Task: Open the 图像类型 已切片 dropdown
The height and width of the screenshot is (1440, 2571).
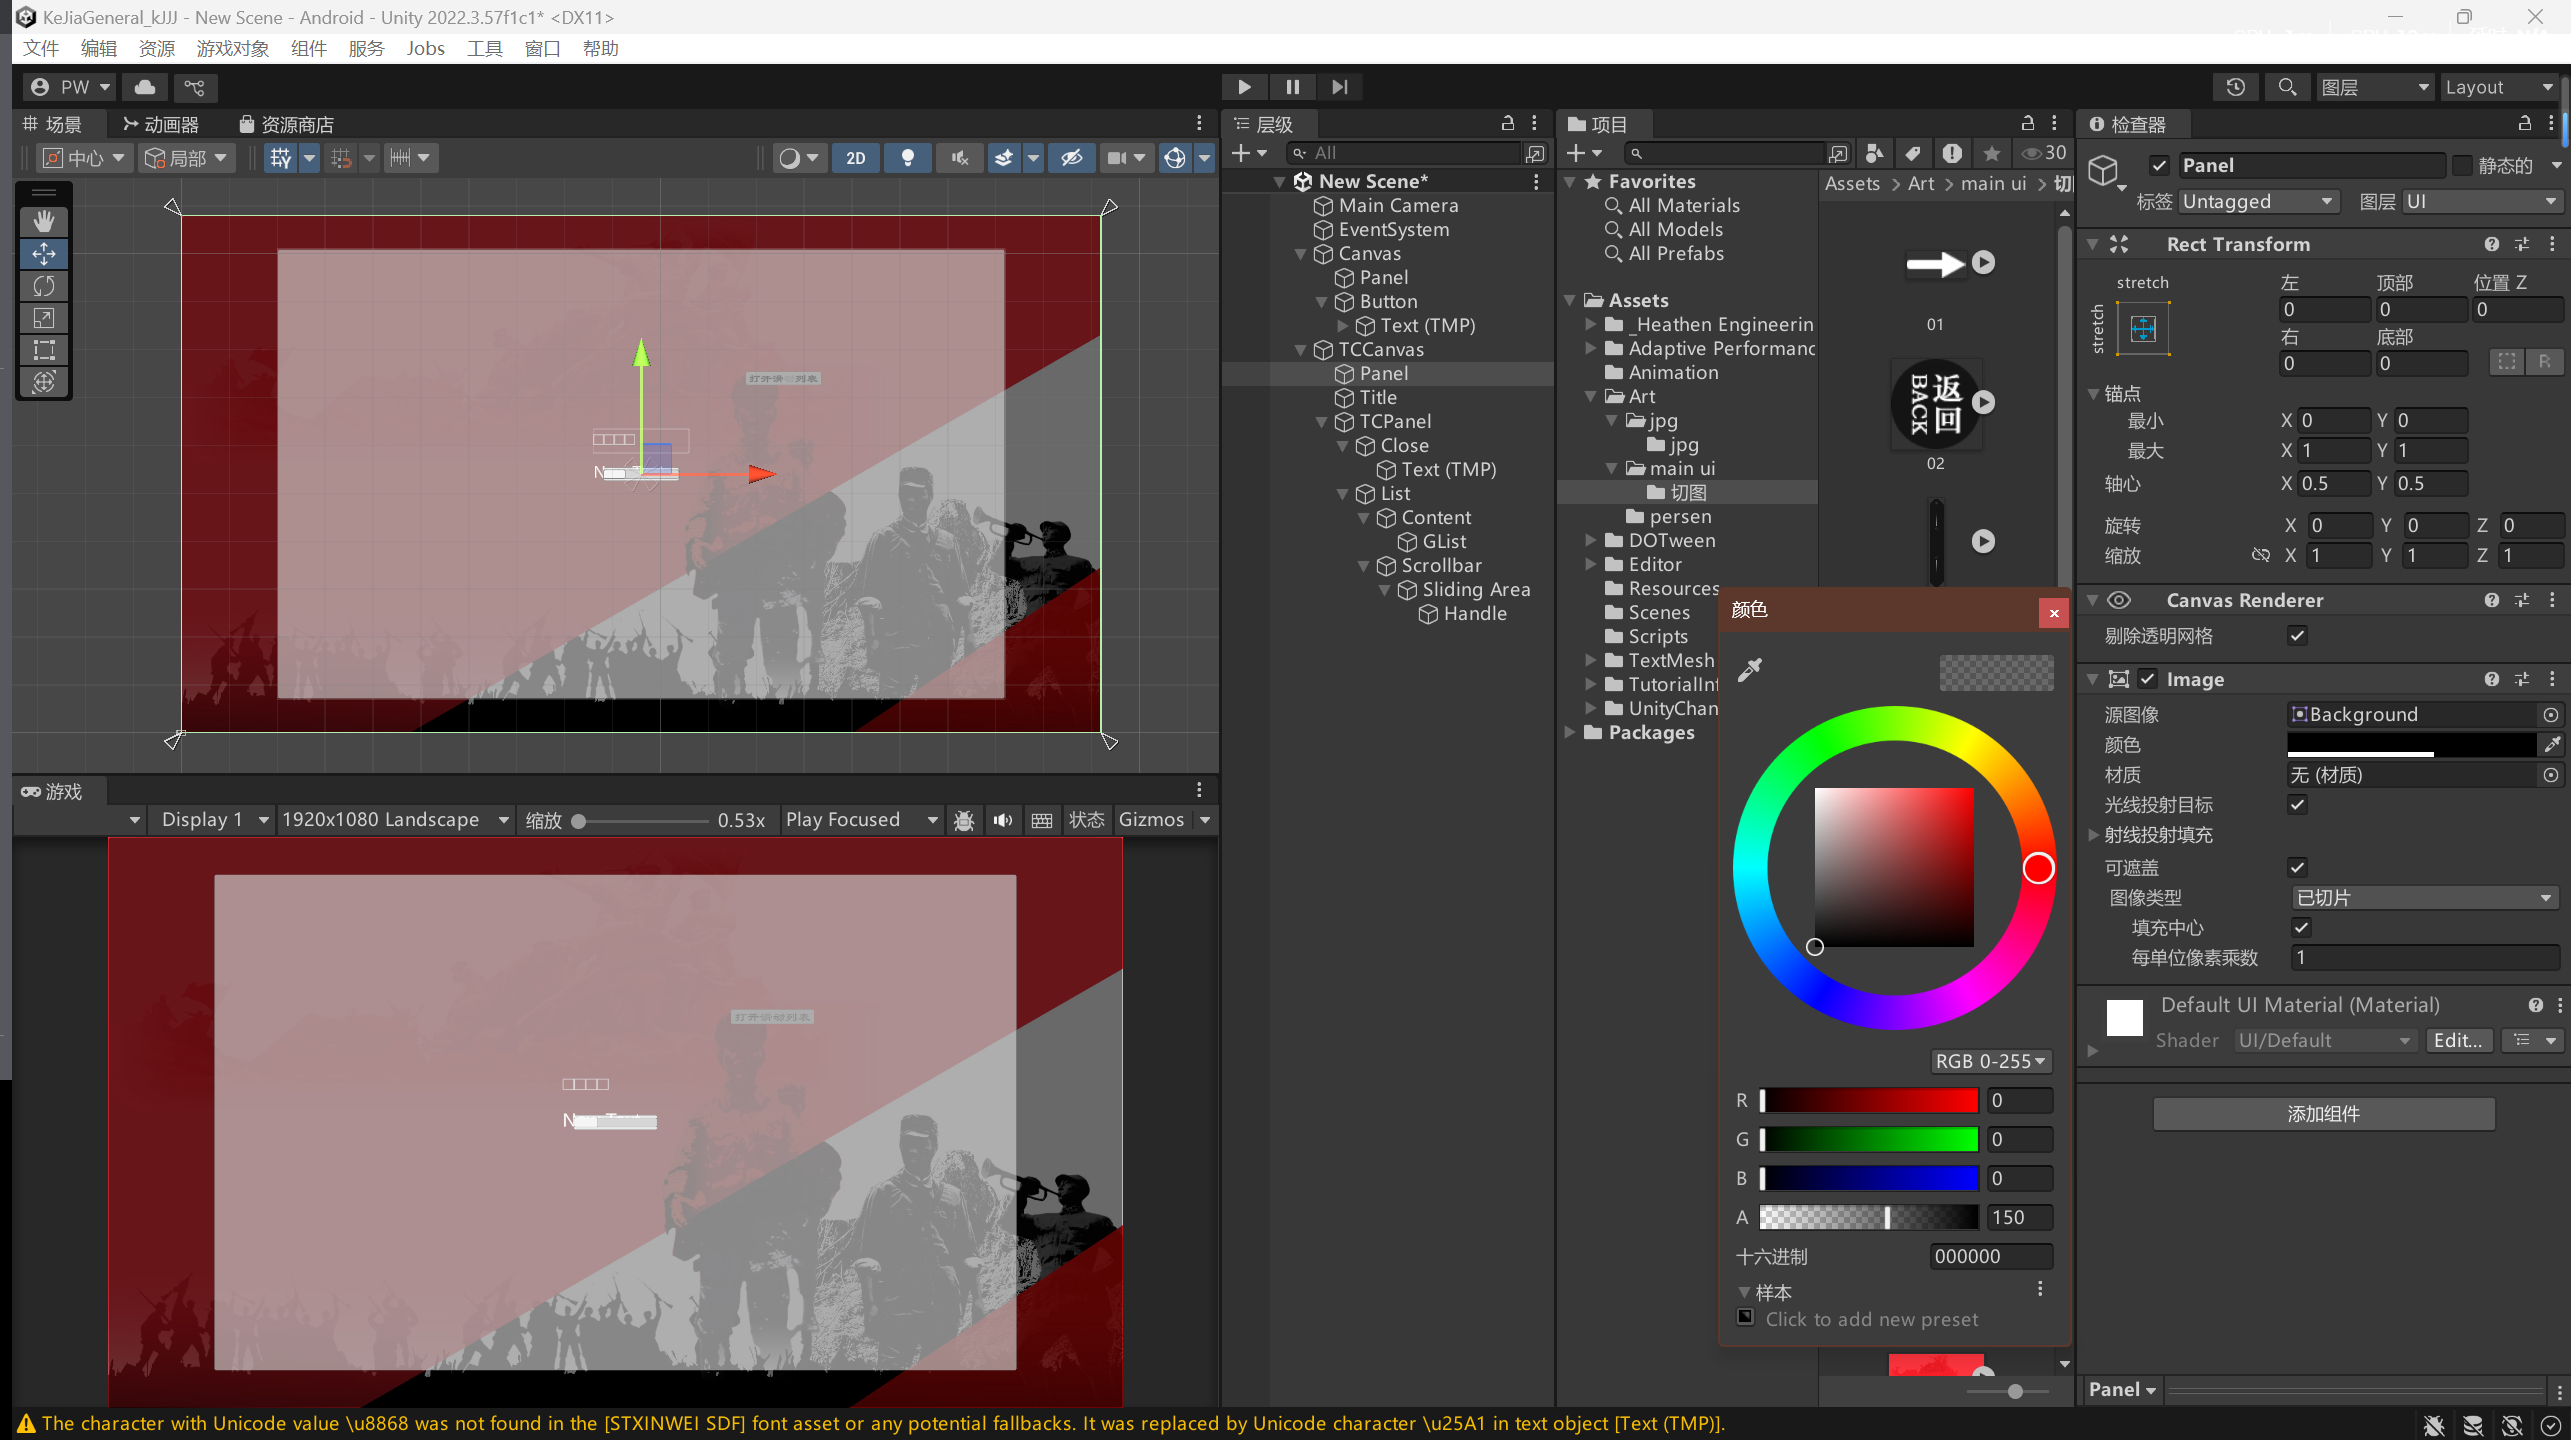Action: (x=2423, y=897)
